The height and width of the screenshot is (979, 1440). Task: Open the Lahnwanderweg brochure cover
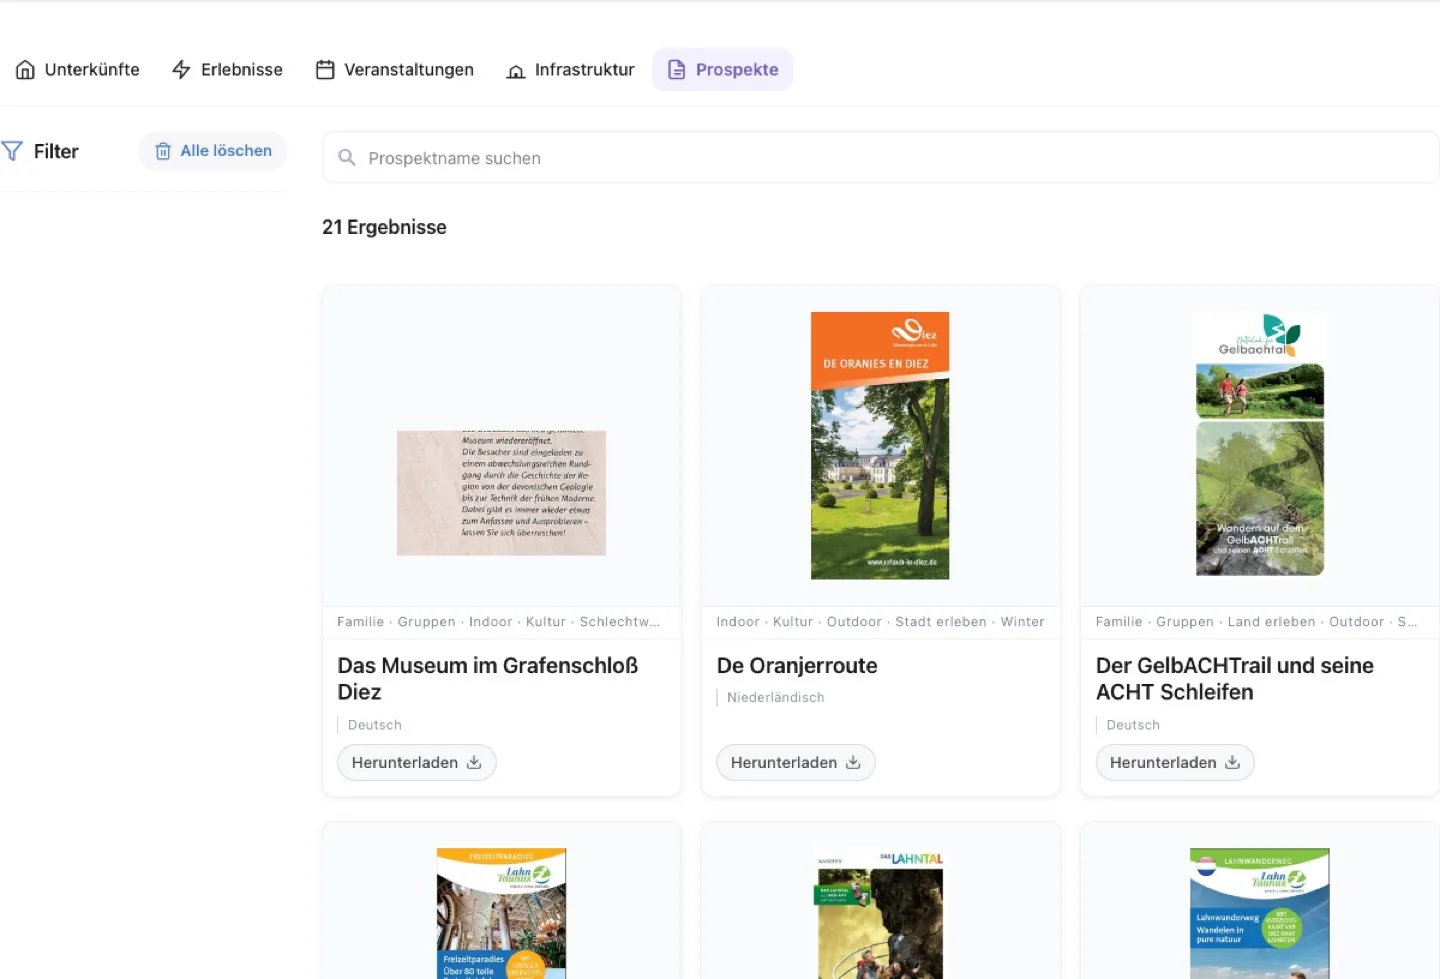click(x=1260, y=914)
